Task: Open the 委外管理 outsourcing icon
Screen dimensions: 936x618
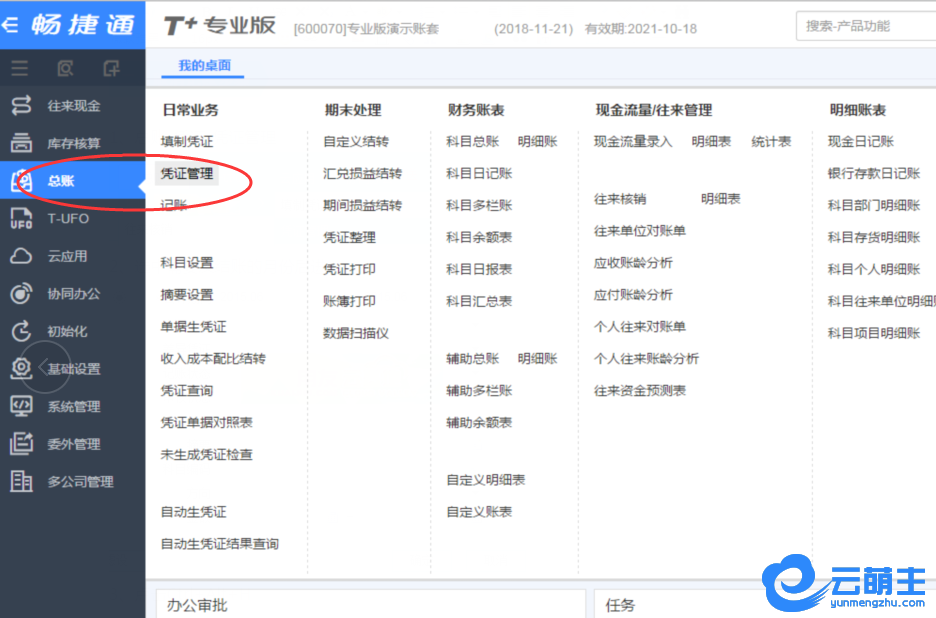Action: 21,444
